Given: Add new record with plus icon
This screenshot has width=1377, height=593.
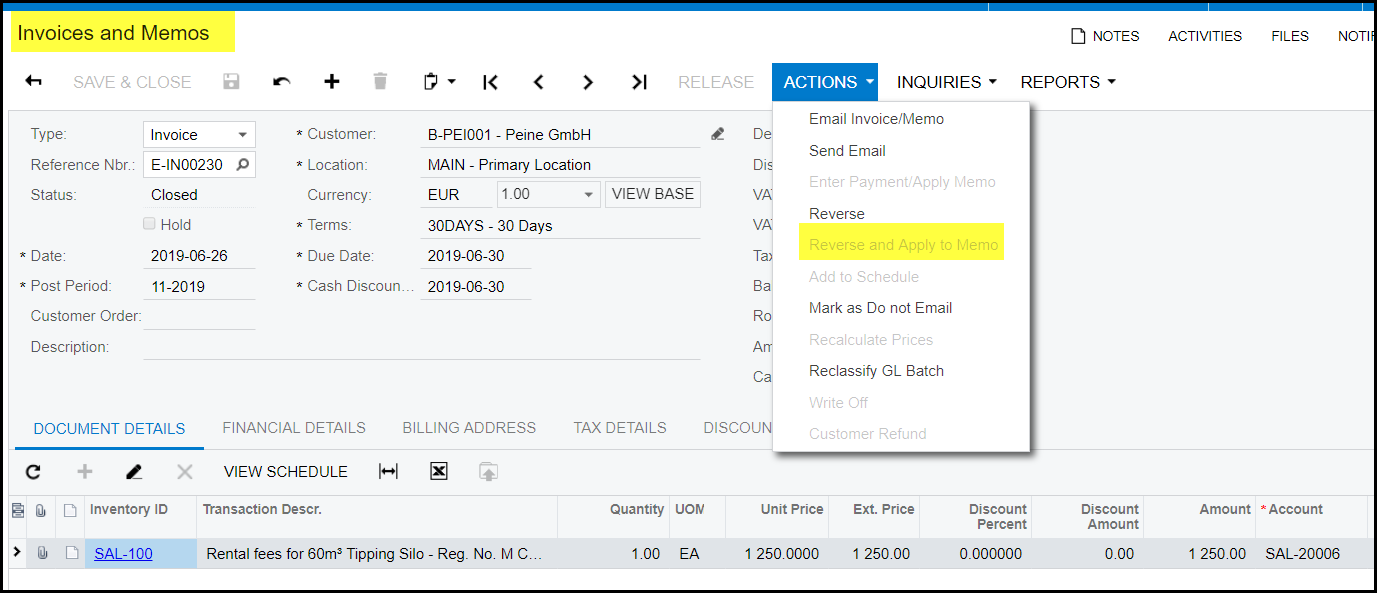Looking at the screenshot, I should (x=332, y=82).
